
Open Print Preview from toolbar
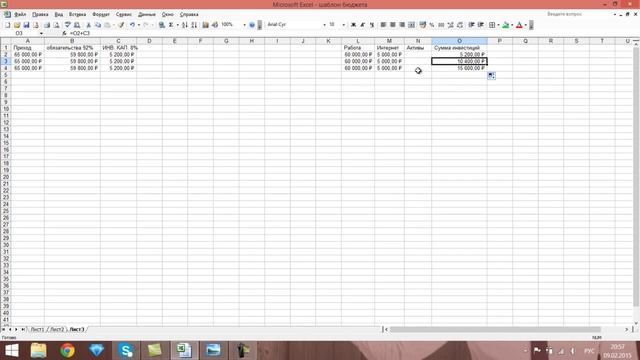pos(56,25)
